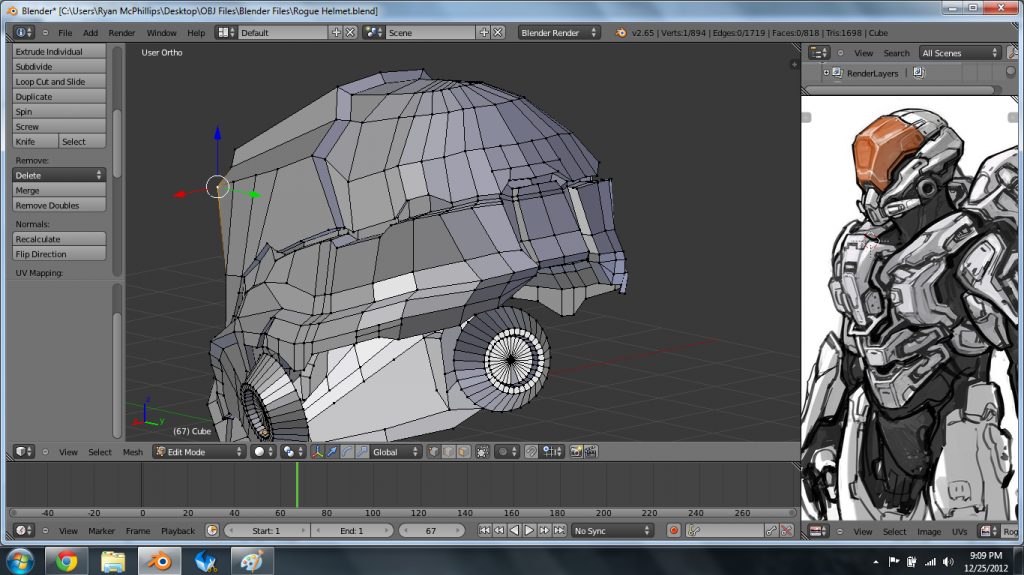1024x575 pixels.
Task: Browse screen layouts icon button
Action: click(x=225, y=33)
